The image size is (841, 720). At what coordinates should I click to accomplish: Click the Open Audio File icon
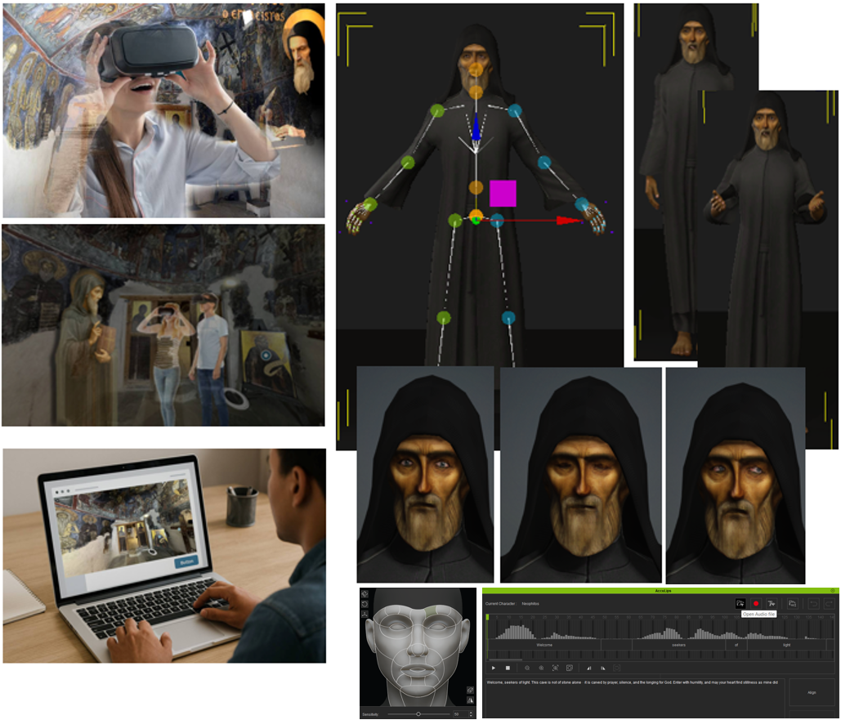740,603
